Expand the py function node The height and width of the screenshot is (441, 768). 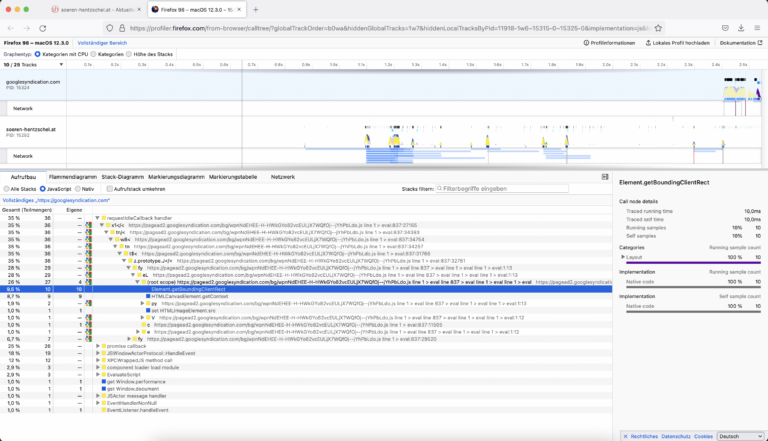[x=142, y=303]
